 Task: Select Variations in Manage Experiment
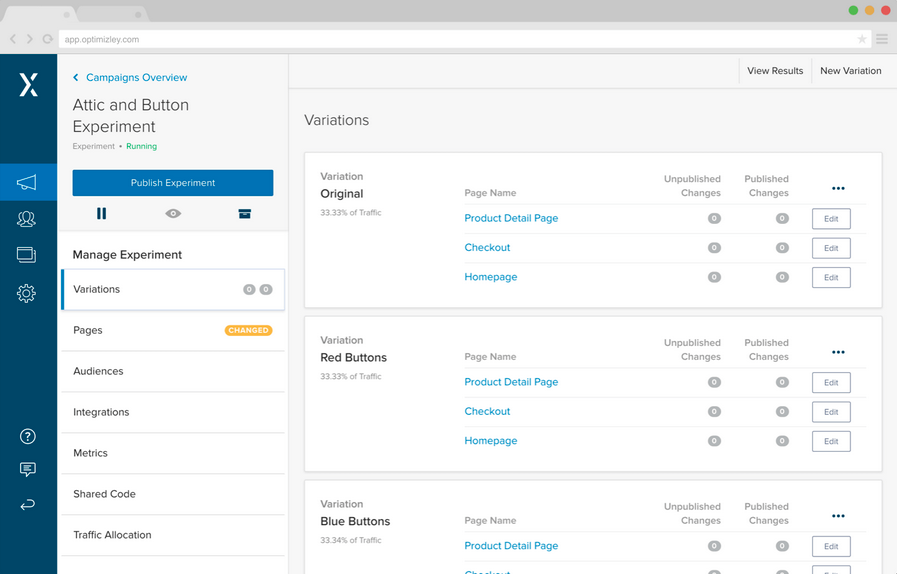coord(173,289)
